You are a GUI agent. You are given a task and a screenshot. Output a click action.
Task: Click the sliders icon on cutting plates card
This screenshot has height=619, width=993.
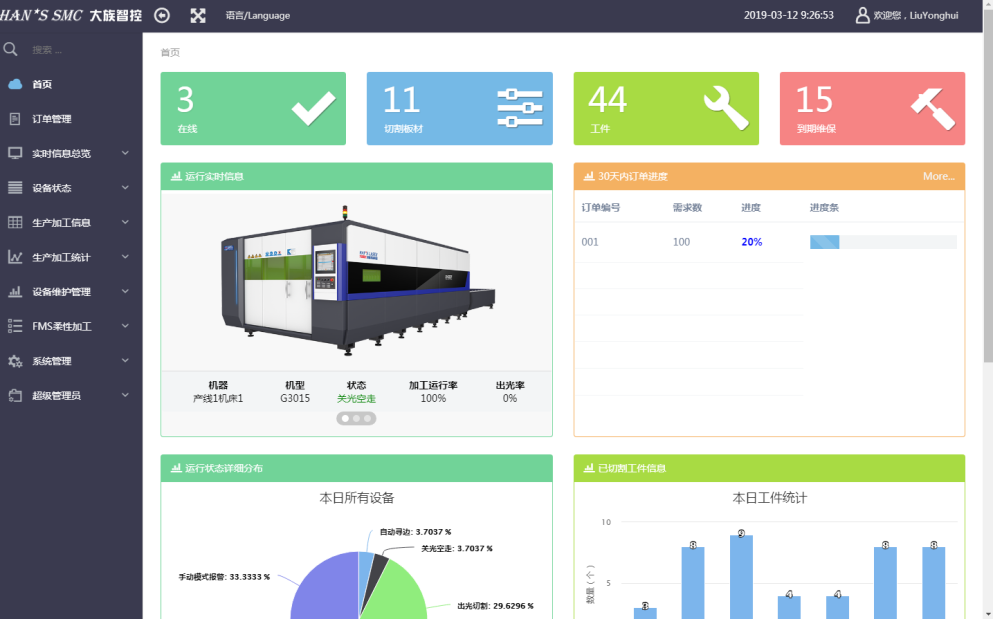[x=519, y=108]
